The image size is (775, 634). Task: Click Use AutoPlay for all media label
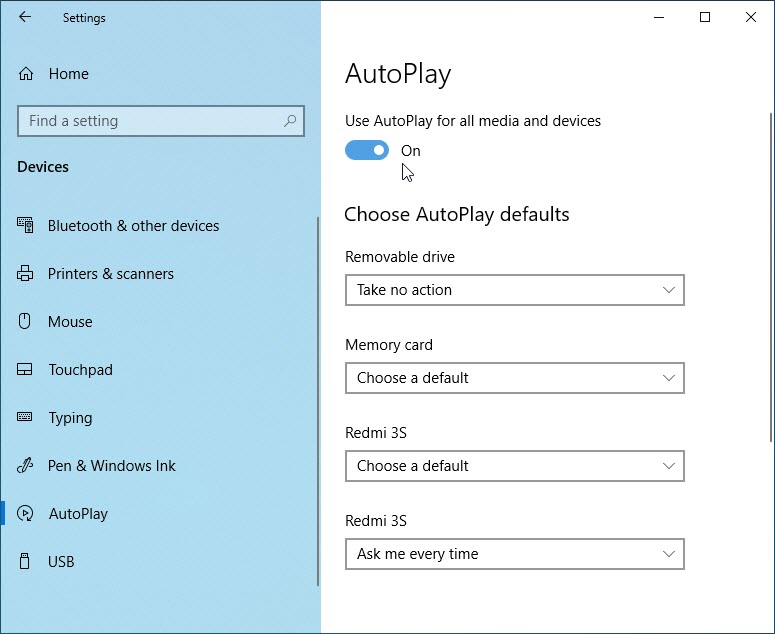(x=473, y=121)
